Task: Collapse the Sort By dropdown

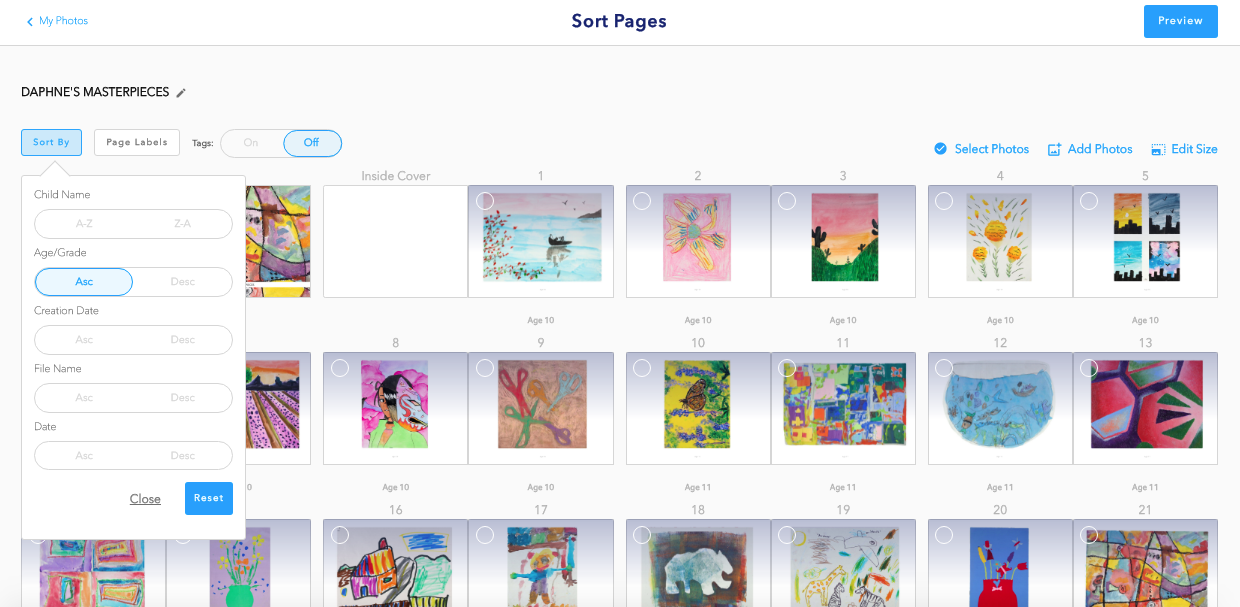Action: pos(51,142)
